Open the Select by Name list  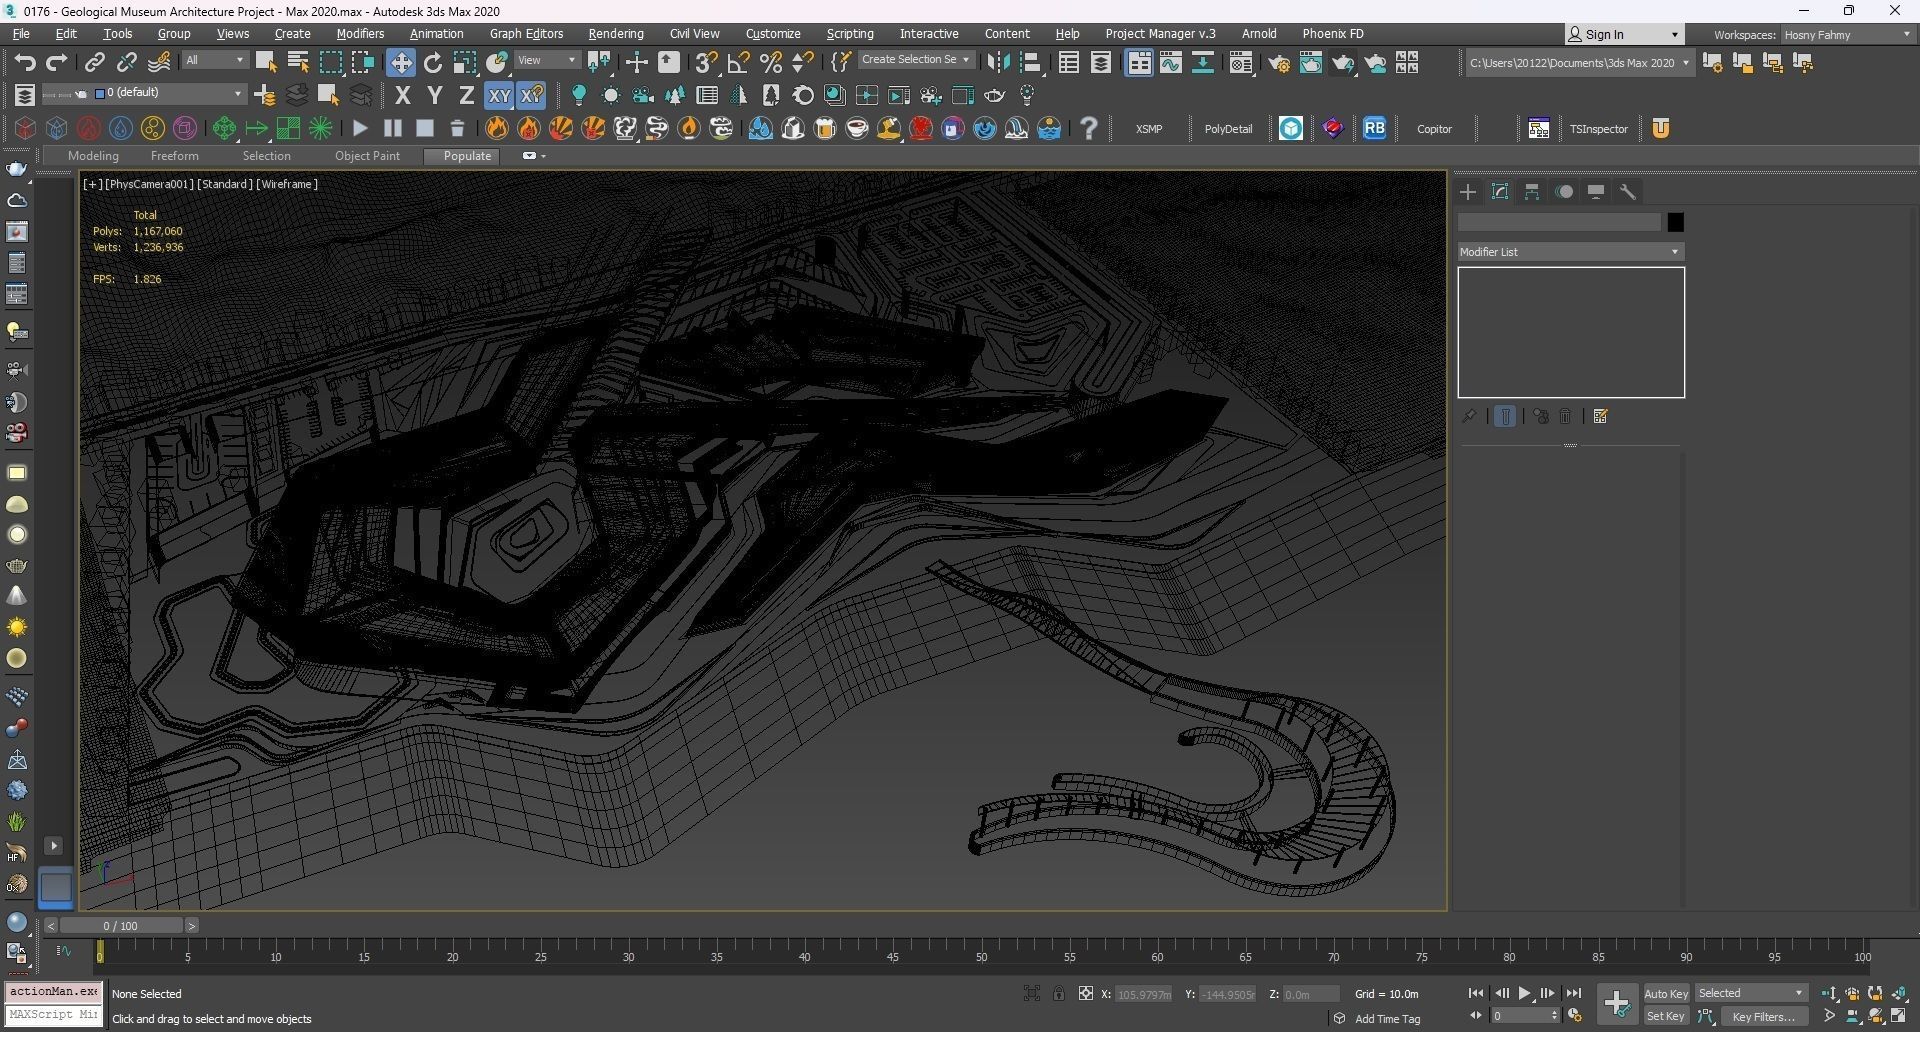point(298,62)
